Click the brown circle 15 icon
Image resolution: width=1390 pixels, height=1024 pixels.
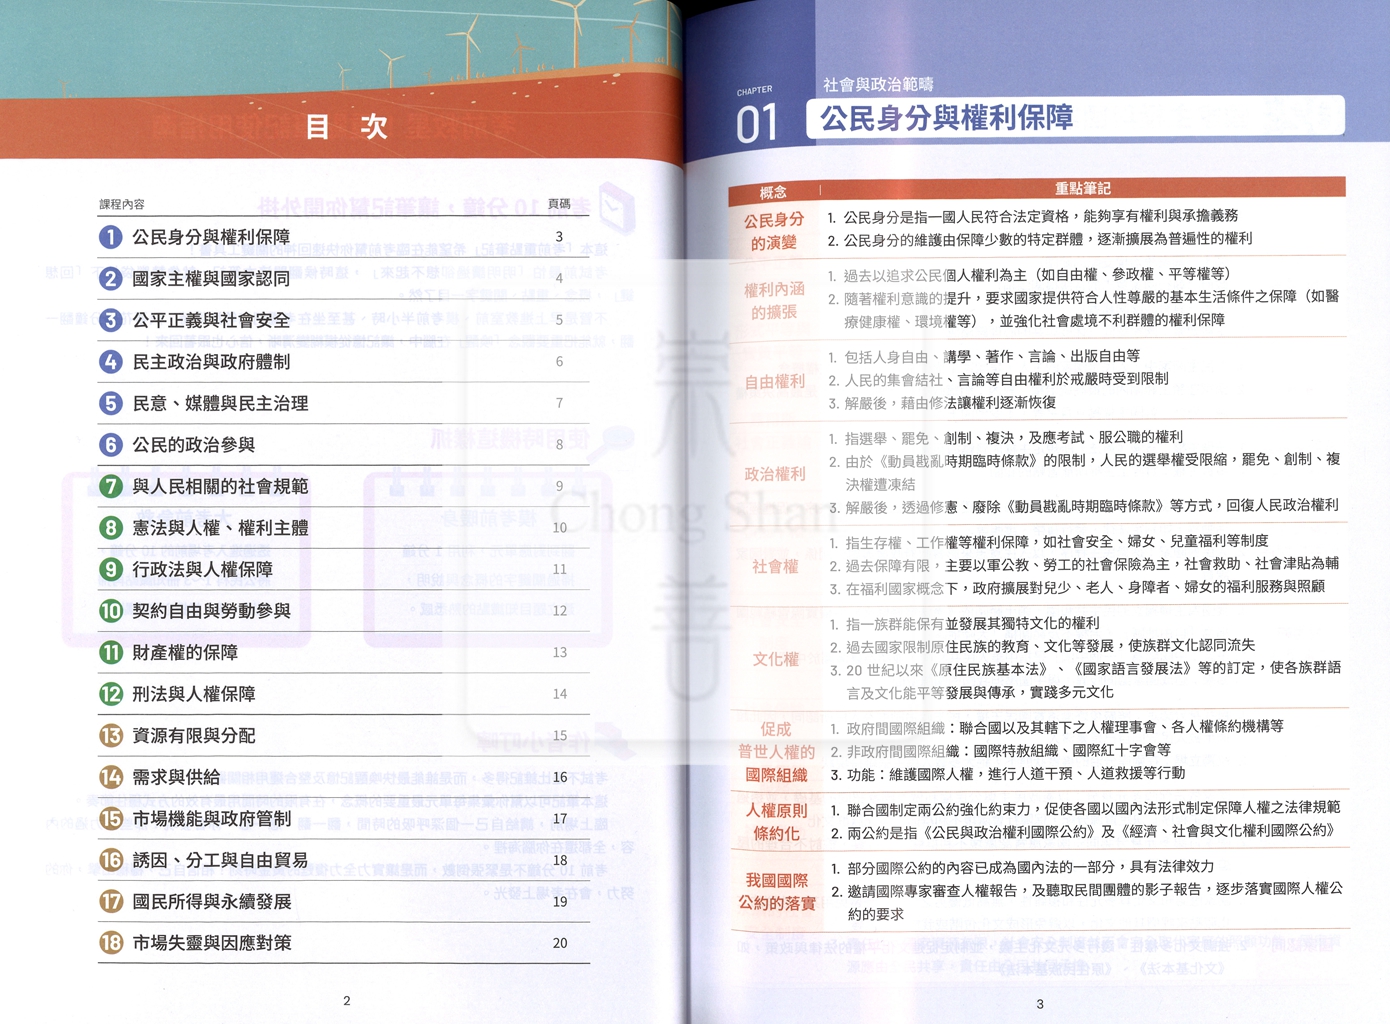click(111, 819)
